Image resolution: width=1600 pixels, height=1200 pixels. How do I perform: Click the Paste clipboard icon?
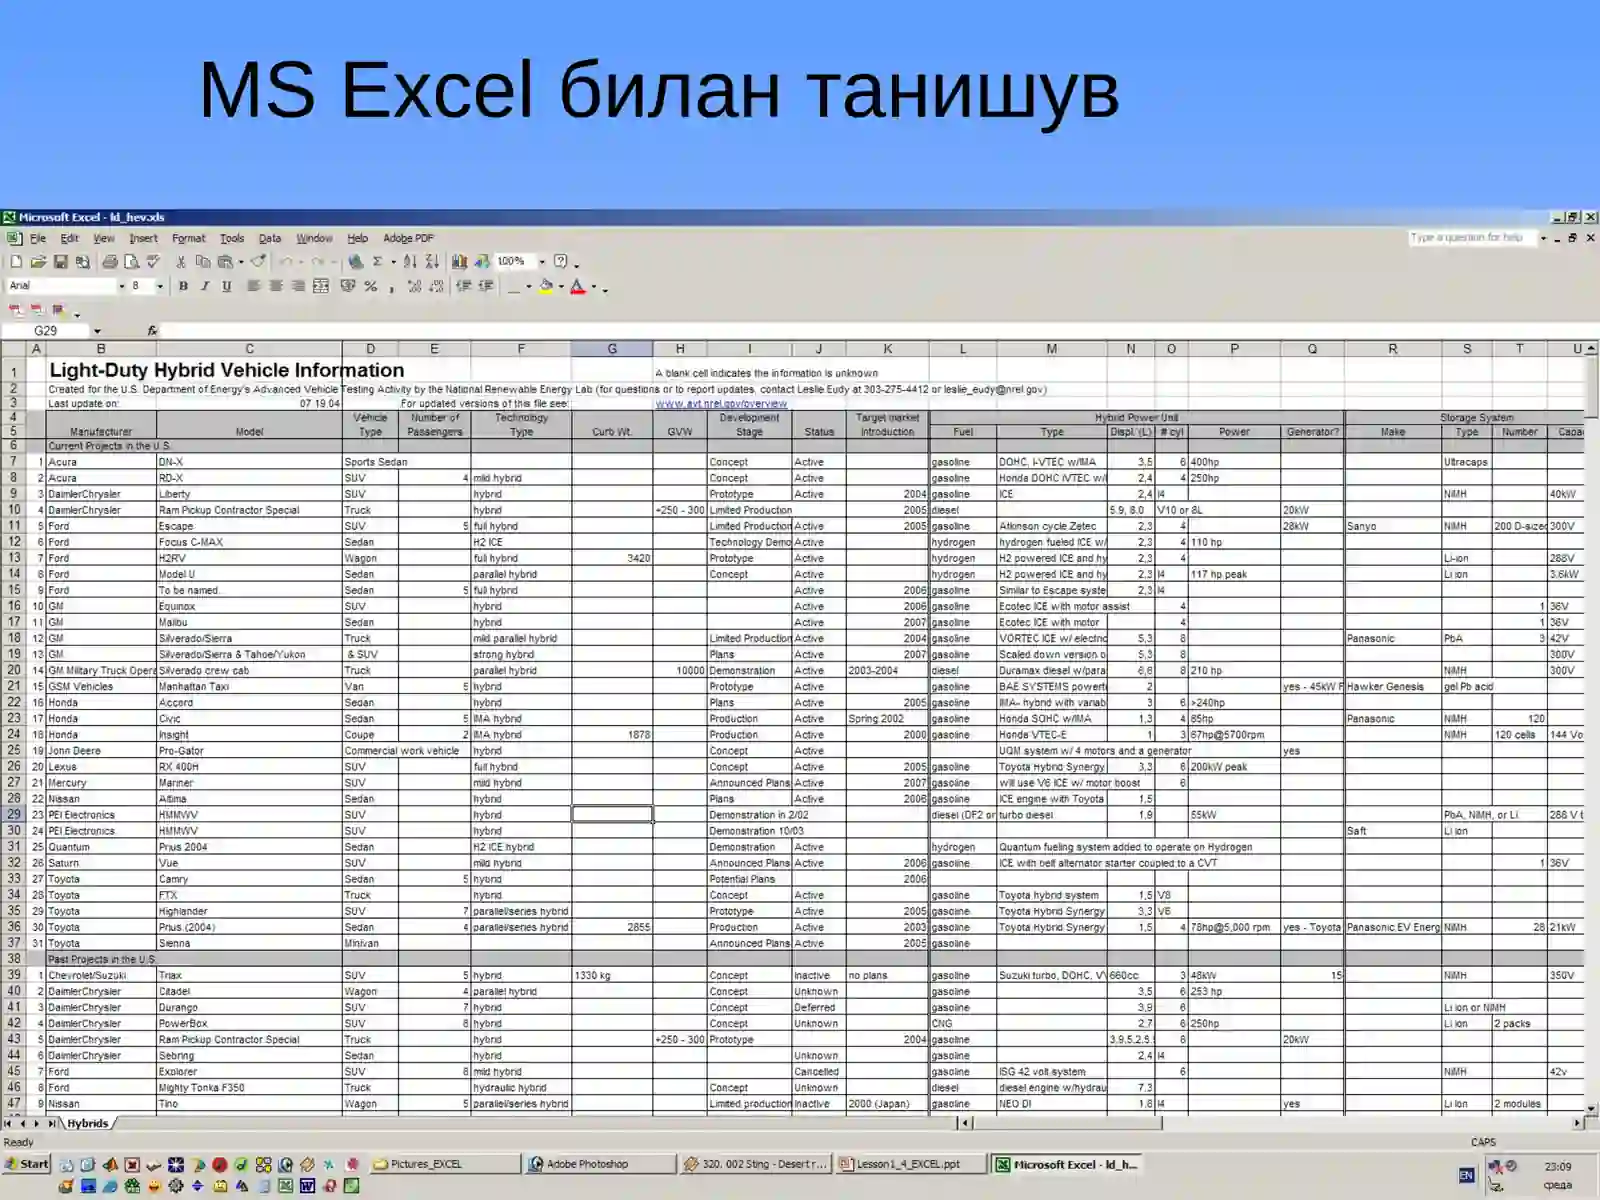coord(225,262)
